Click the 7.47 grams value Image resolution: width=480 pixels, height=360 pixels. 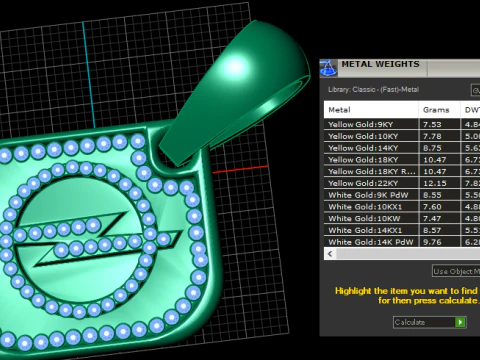point(432,218)
